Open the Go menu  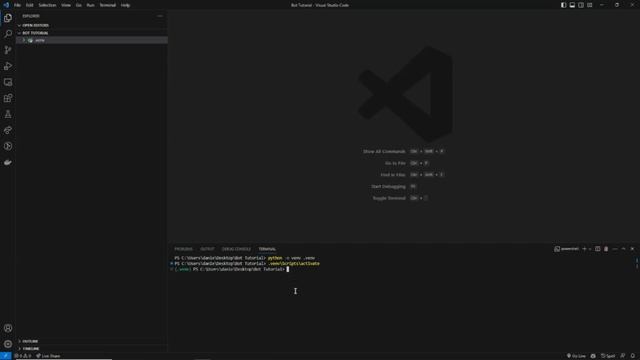tap(78, 5)
